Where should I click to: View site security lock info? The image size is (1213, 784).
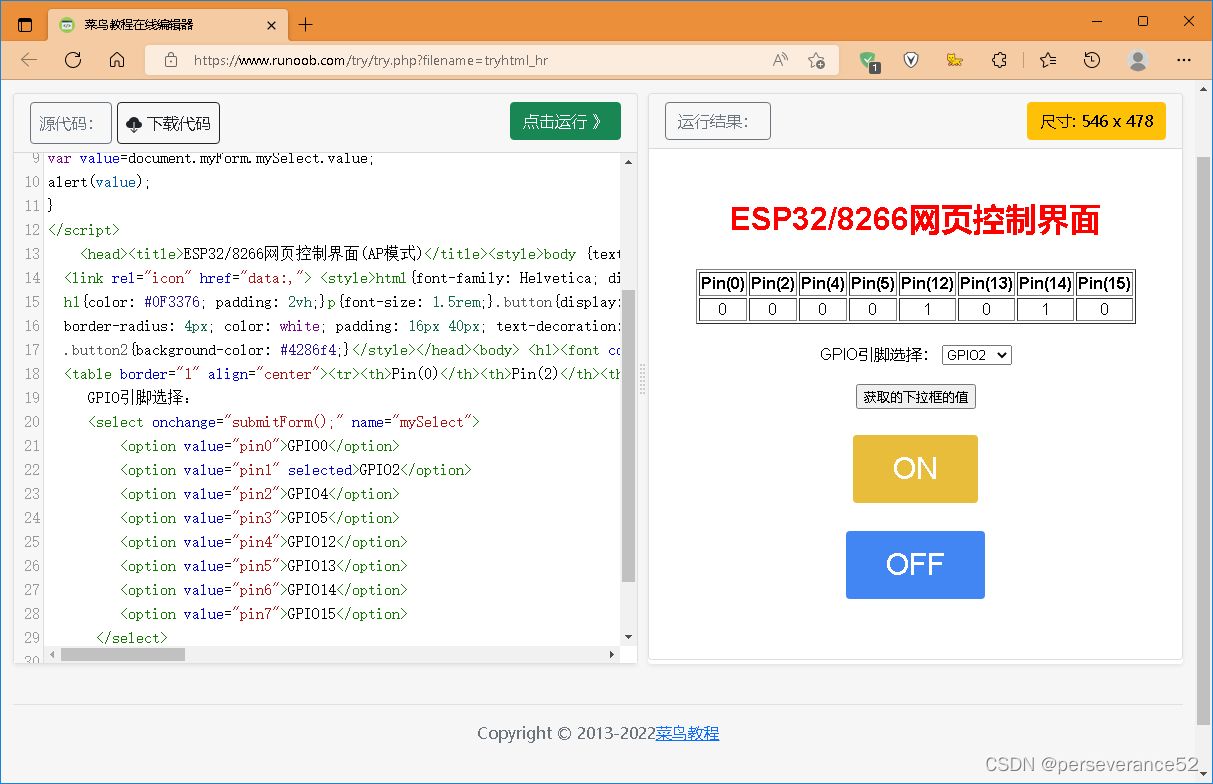tap(170, 60)
